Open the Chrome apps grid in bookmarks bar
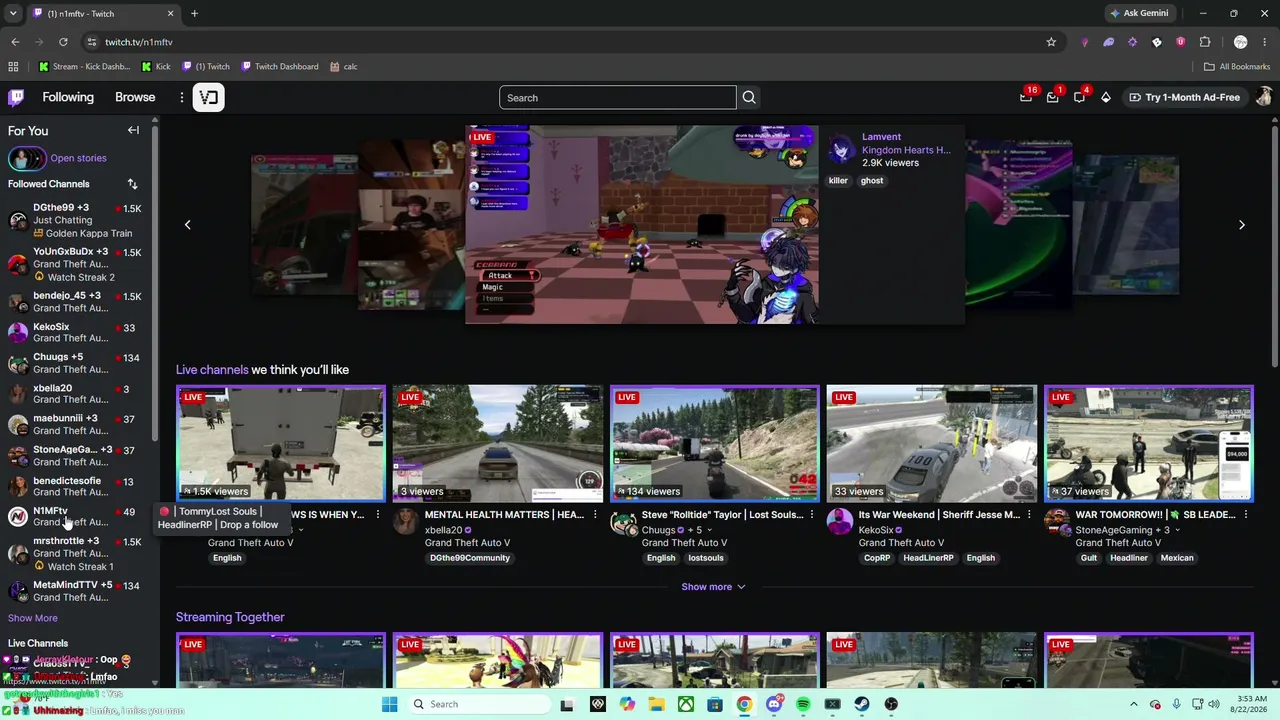Screen dimensions: 1280x720 point(13,66)
